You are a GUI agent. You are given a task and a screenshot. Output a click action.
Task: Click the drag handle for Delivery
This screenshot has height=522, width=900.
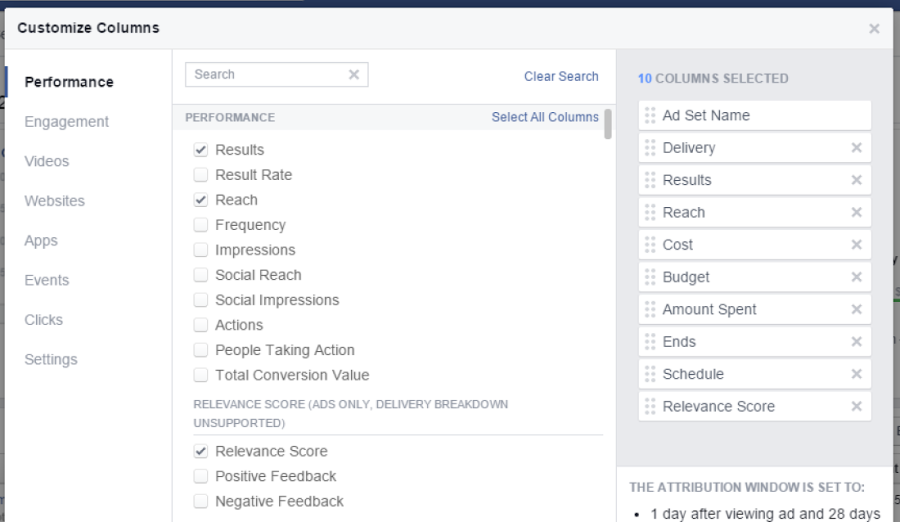(x=650, y=148)
